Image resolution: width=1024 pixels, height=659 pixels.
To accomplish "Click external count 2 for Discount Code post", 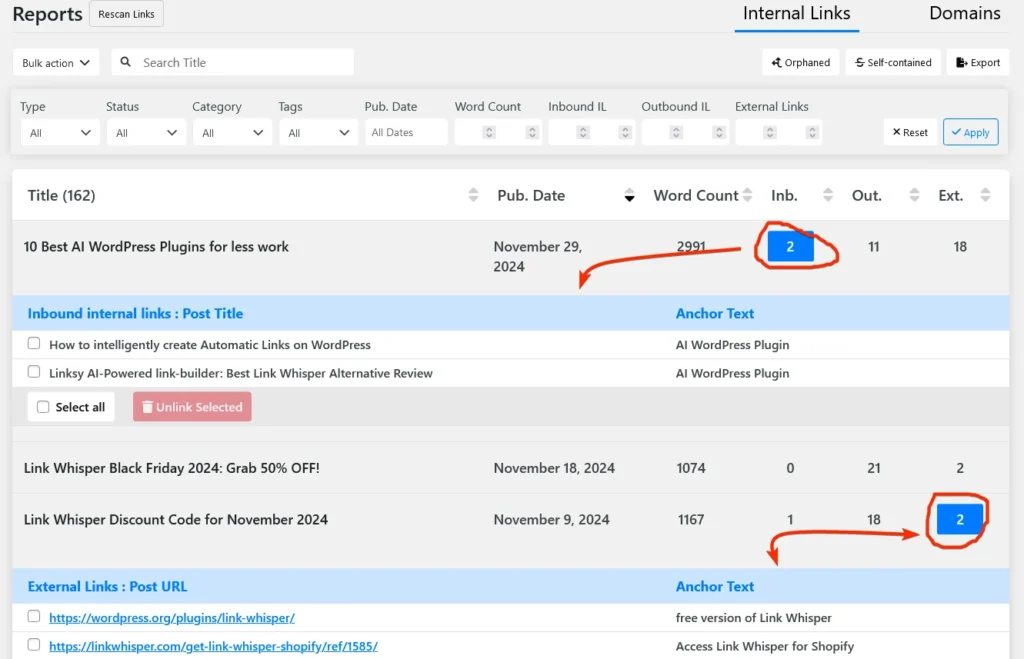I will point(960,519).
